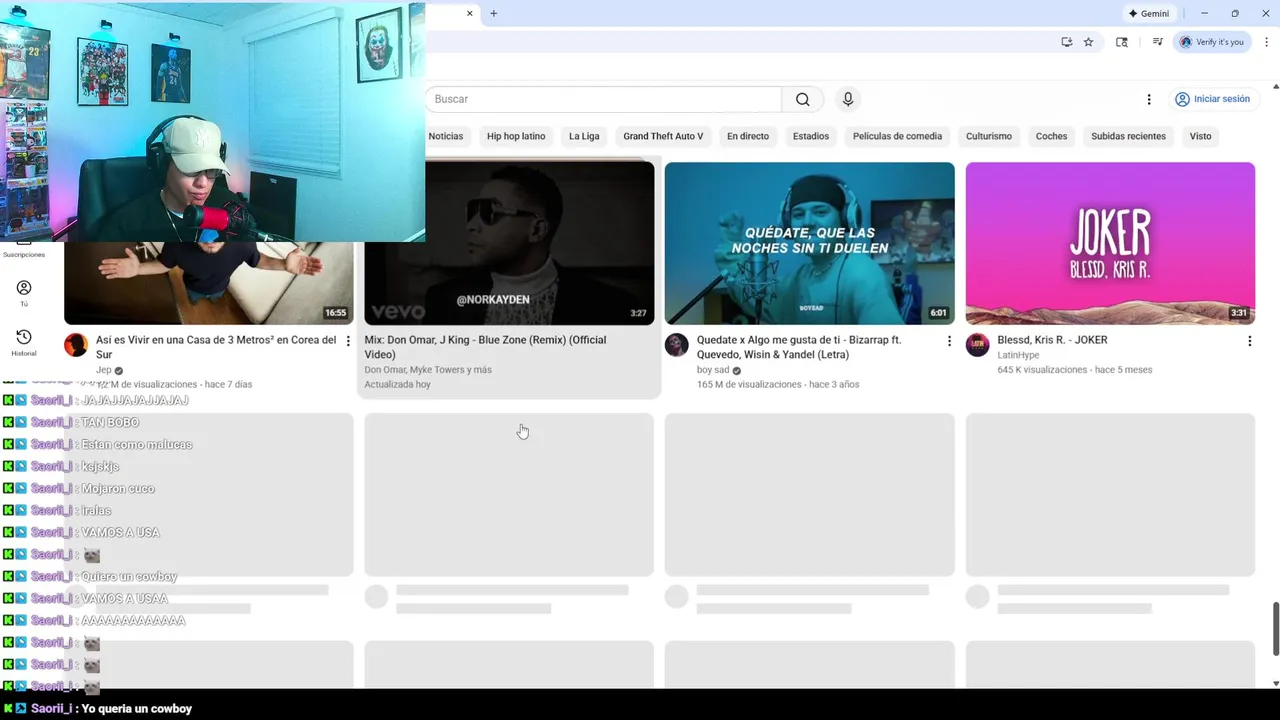The width and height of the screenshot is (1280, 720).
Task: Focus the Buscar search field
Action: pyautogui.click(x=603, y=99)
